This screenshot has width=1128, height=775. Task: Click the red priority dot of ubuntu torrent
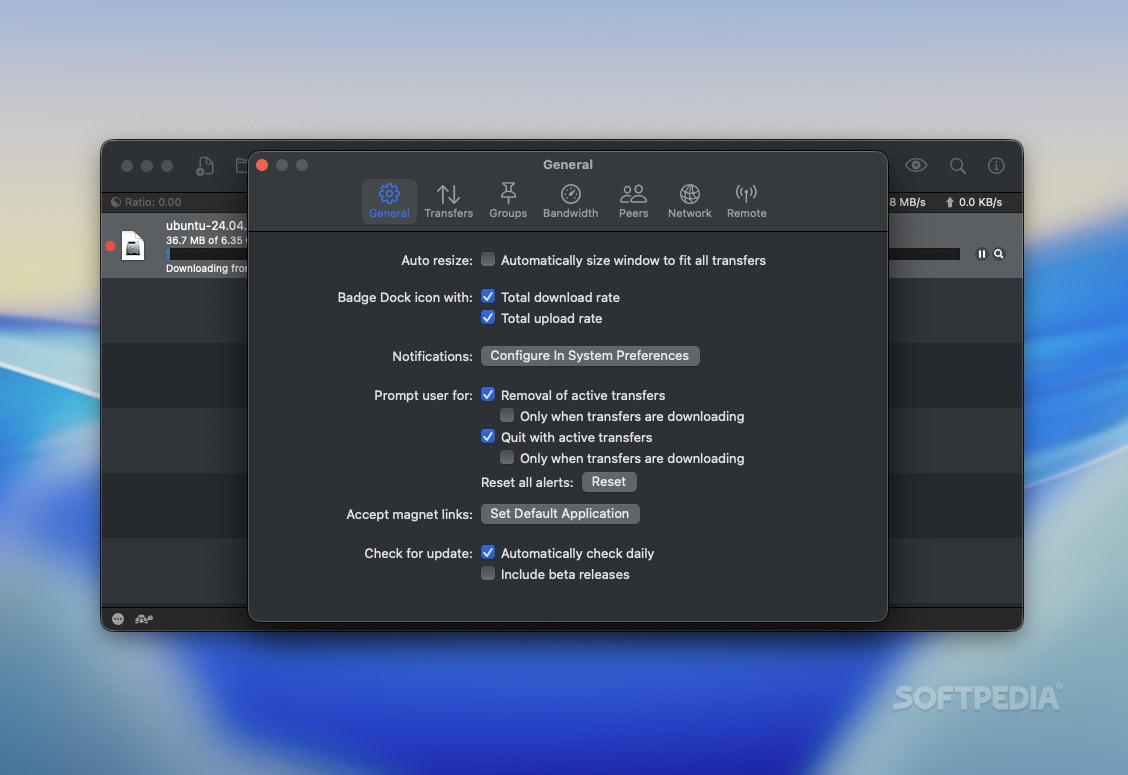pyautogui.click(x=110, y=246)
